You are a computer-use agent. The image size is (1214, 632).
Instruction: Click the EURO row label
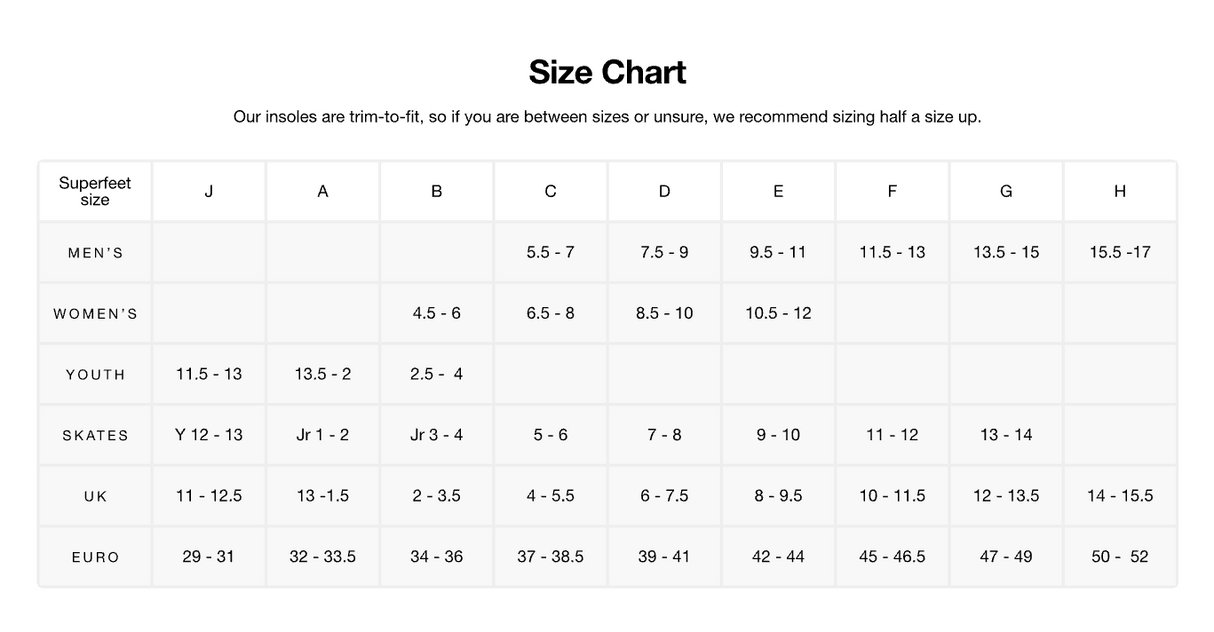point(95,557)
